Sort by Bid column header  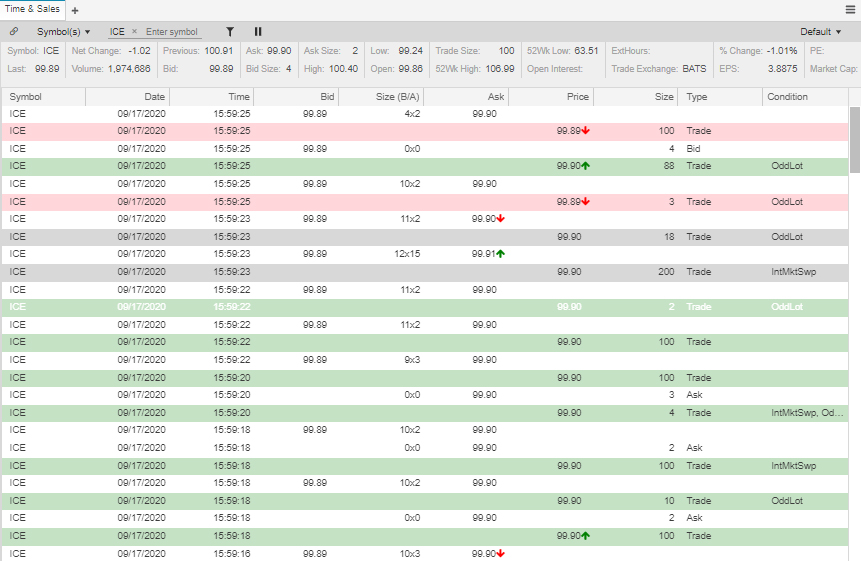(296, 97)
